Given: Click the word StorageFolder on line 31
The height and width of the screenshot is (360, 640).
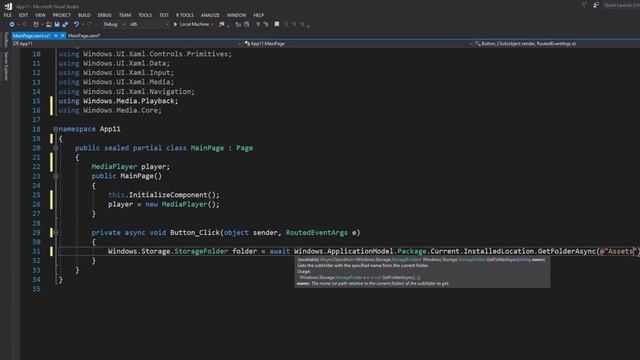Looking at the screenshot, I should pos(201,251).
